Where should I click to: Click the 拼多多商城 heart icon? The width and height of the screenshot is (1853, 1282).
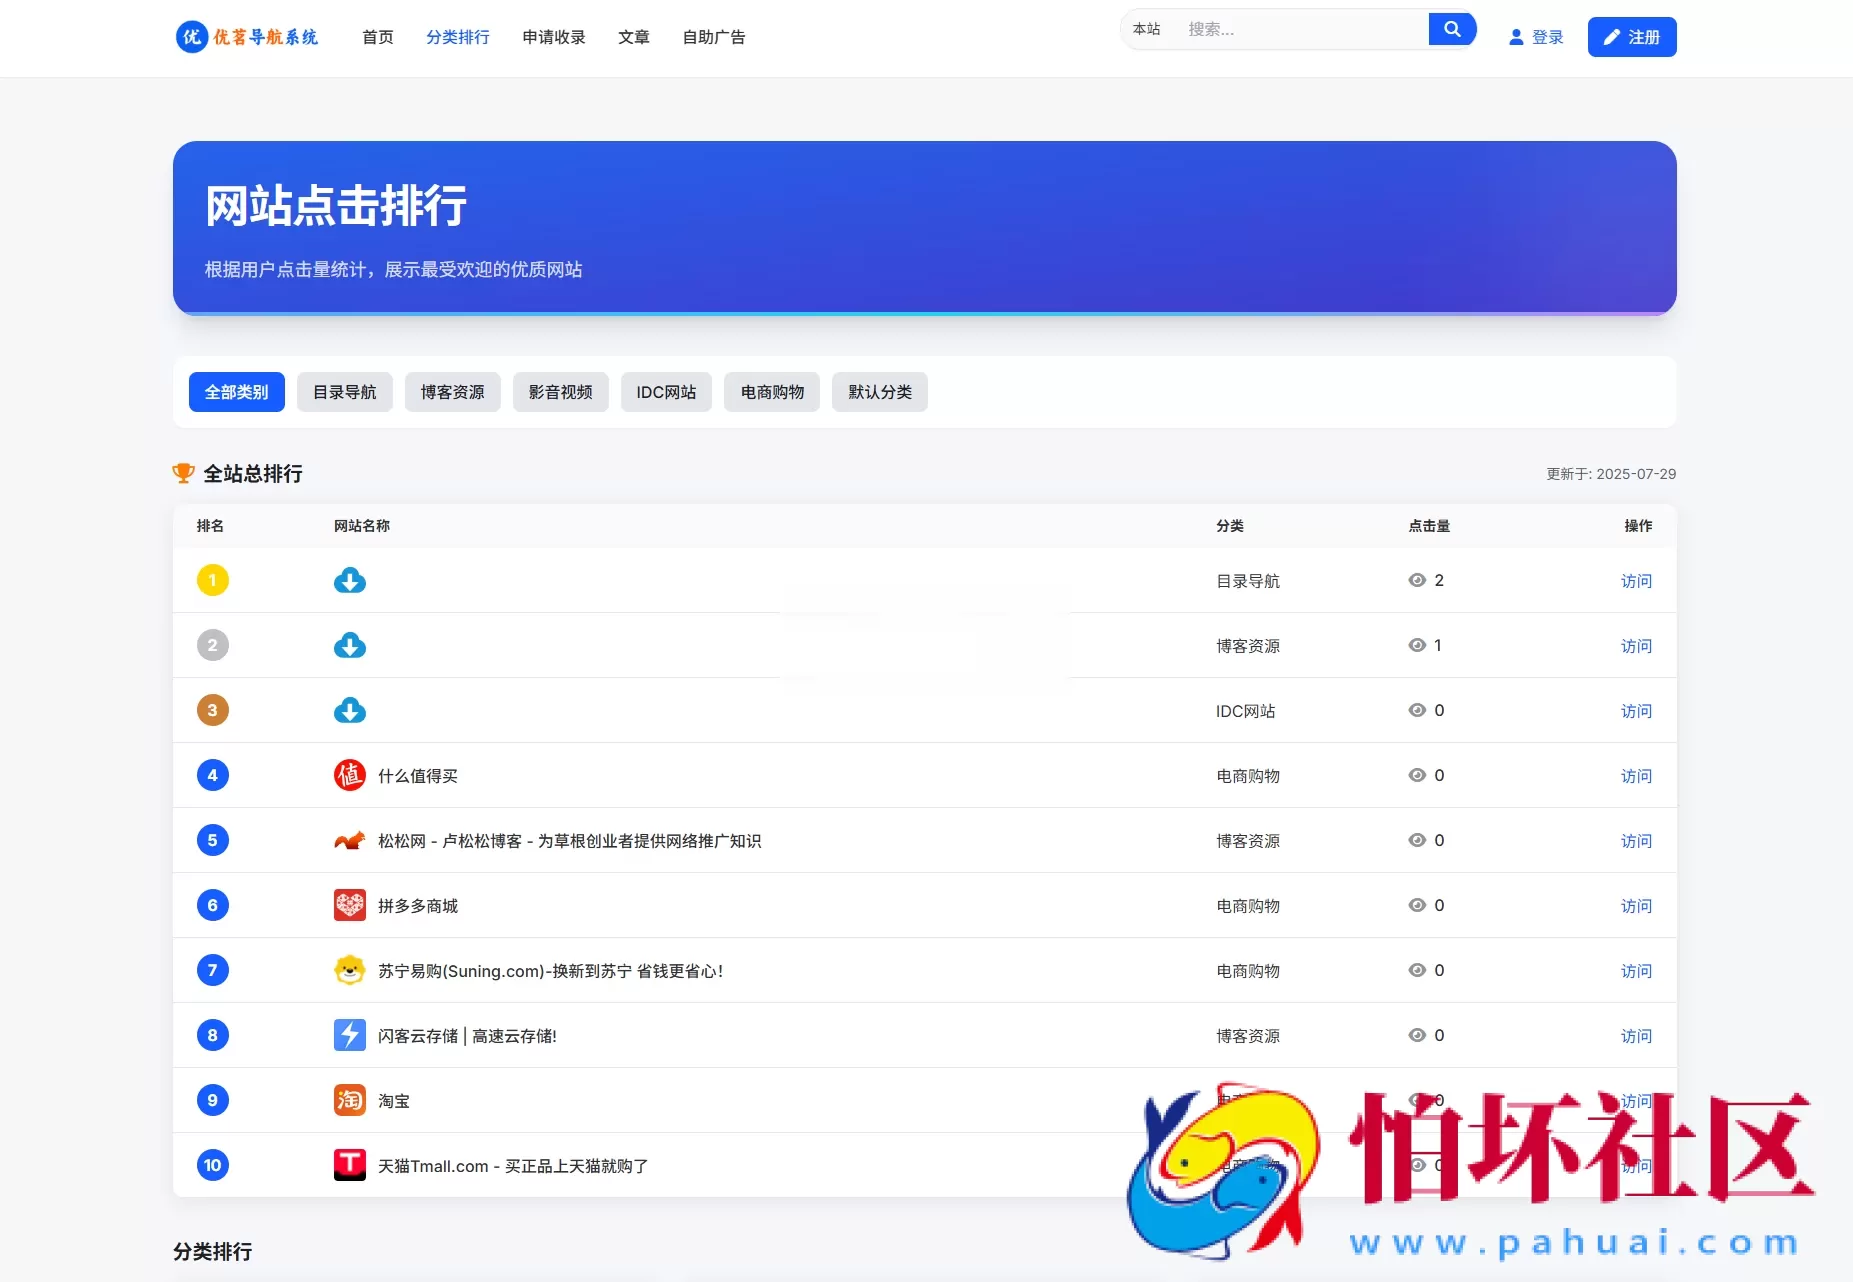pyautogui.click(x=349, y=905)
